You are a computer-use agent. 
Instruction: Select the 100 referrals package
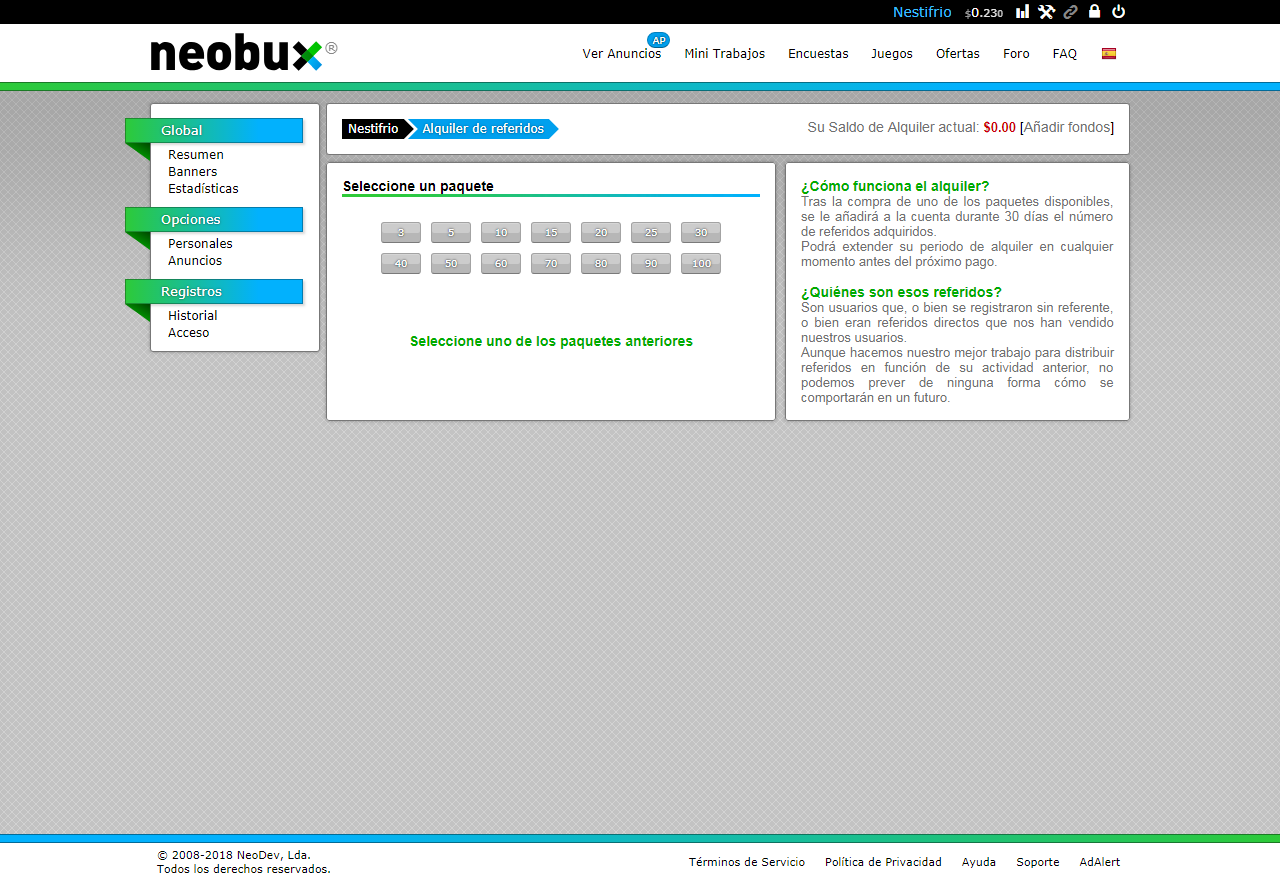coord(701,264)
